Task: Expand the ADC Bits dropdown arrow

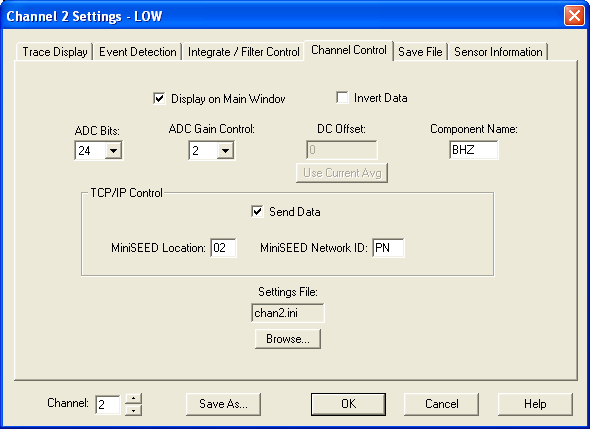Action: [113, 151]
